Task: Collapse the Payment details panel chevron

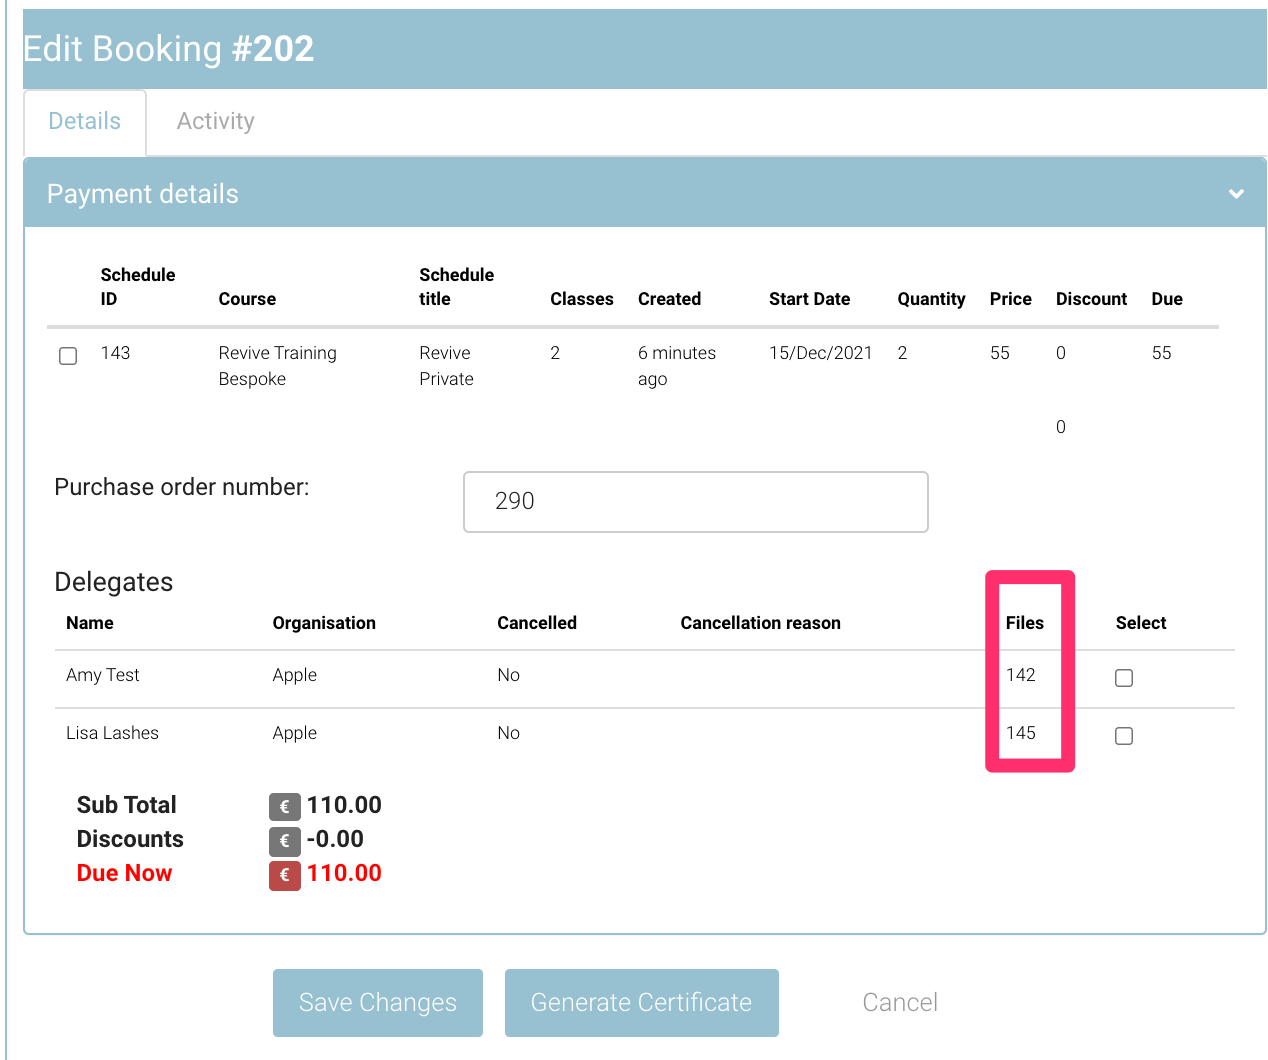Action: pos(1236,194)
